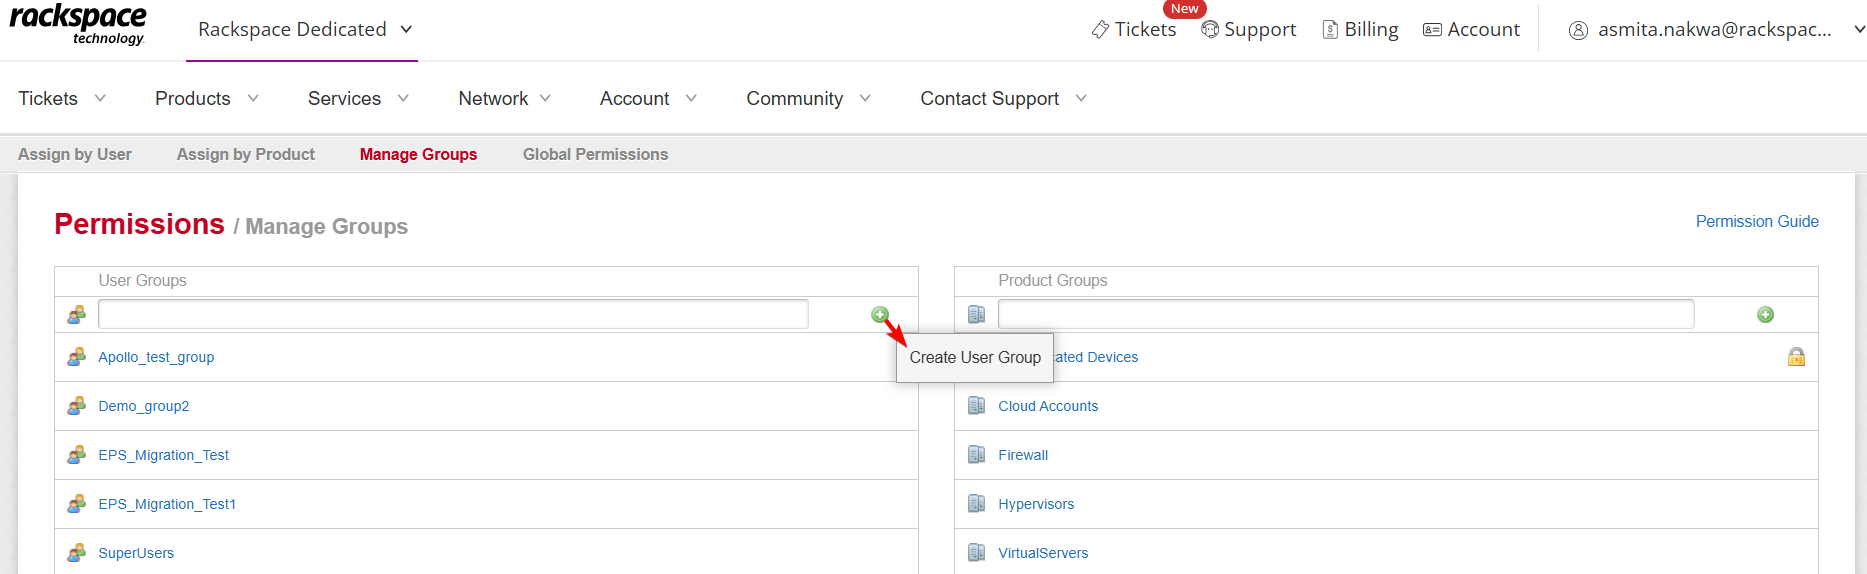Click the green Create Product Group plus icon

point(1766,315)
